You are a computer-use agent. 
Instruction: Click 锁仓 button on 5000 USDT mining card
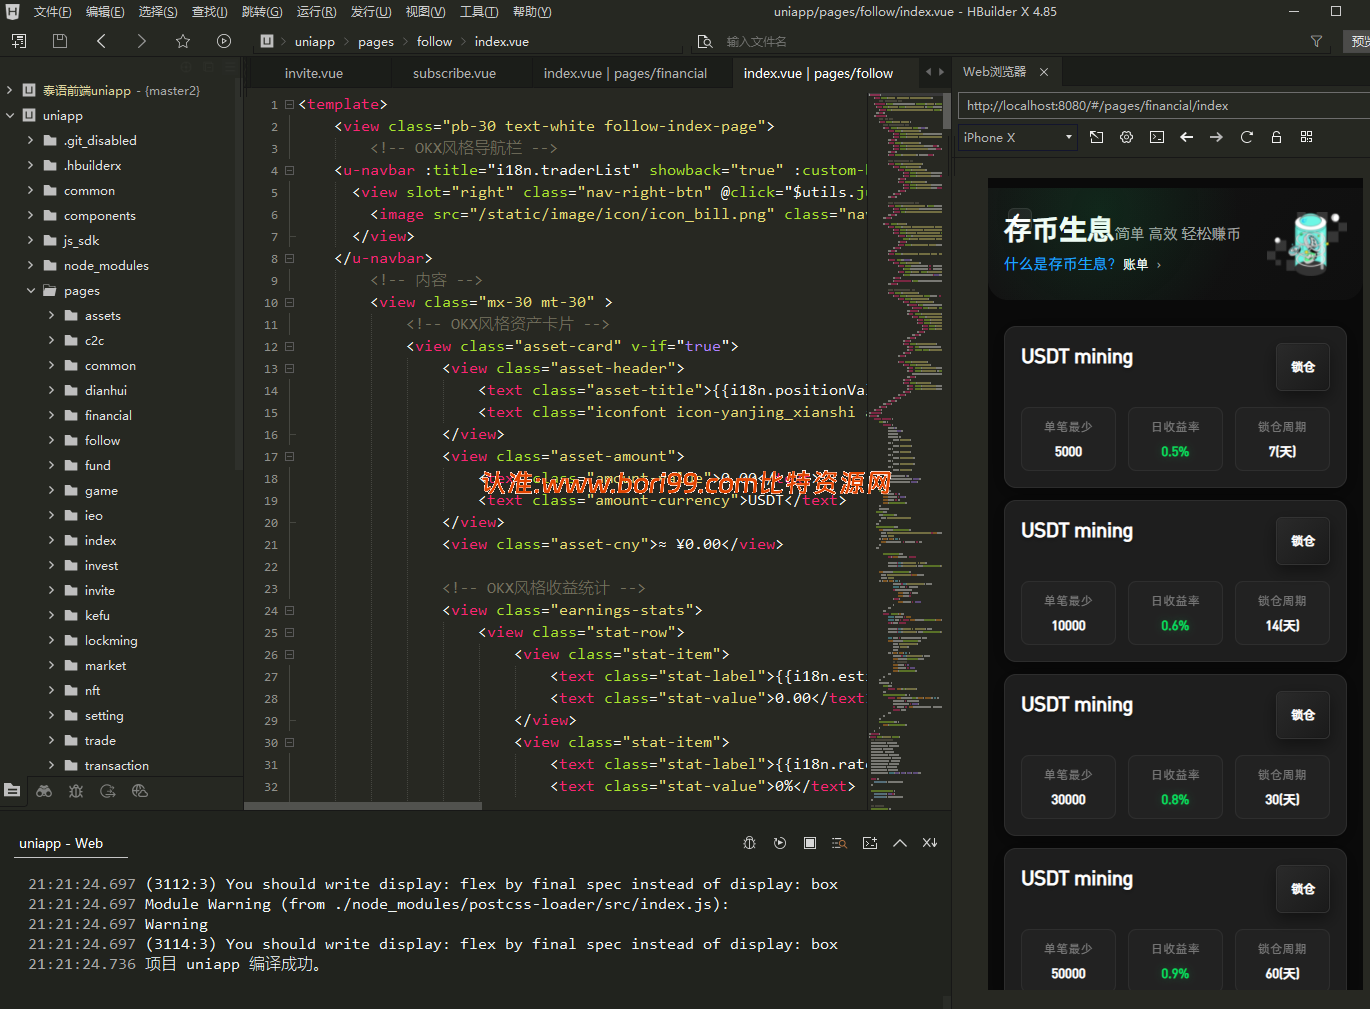pyautogui.click(x=1302, y=367)
